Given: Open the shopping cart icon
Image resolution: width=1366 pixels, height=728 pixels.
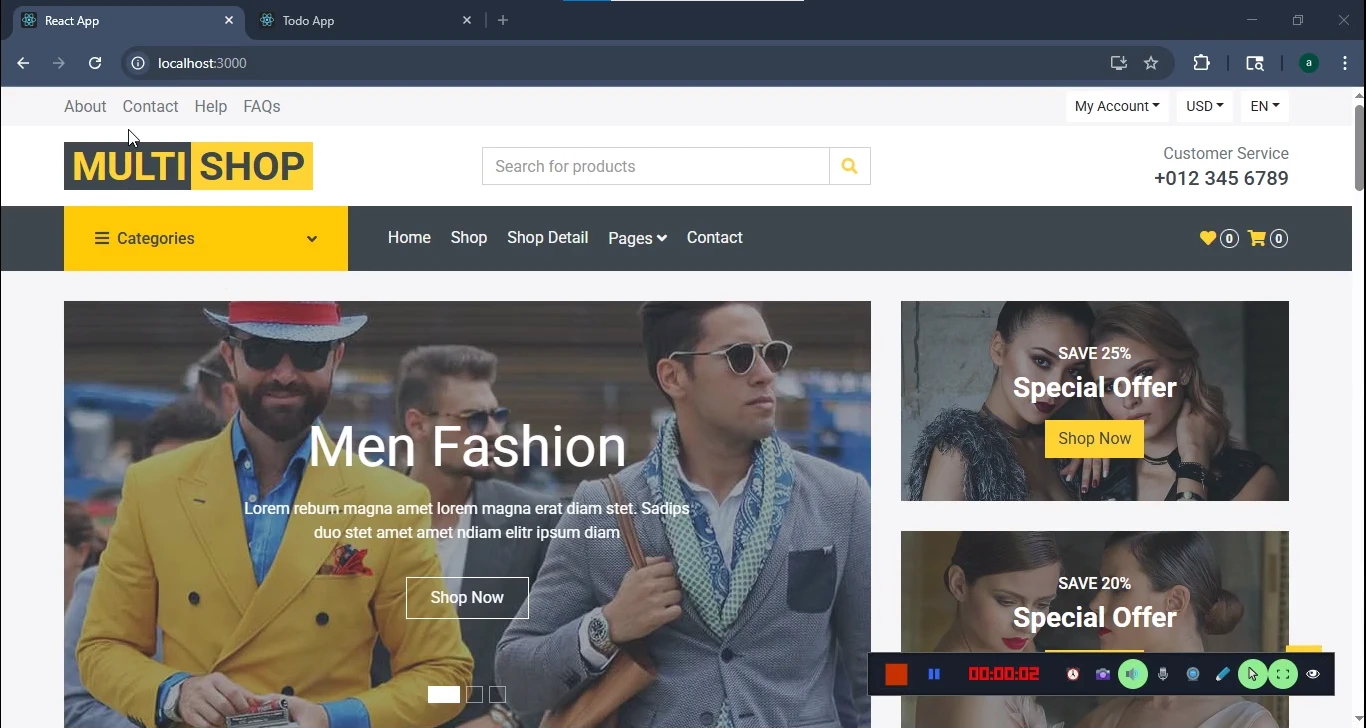Looking at the screenshot, I should coord(1257,238).
